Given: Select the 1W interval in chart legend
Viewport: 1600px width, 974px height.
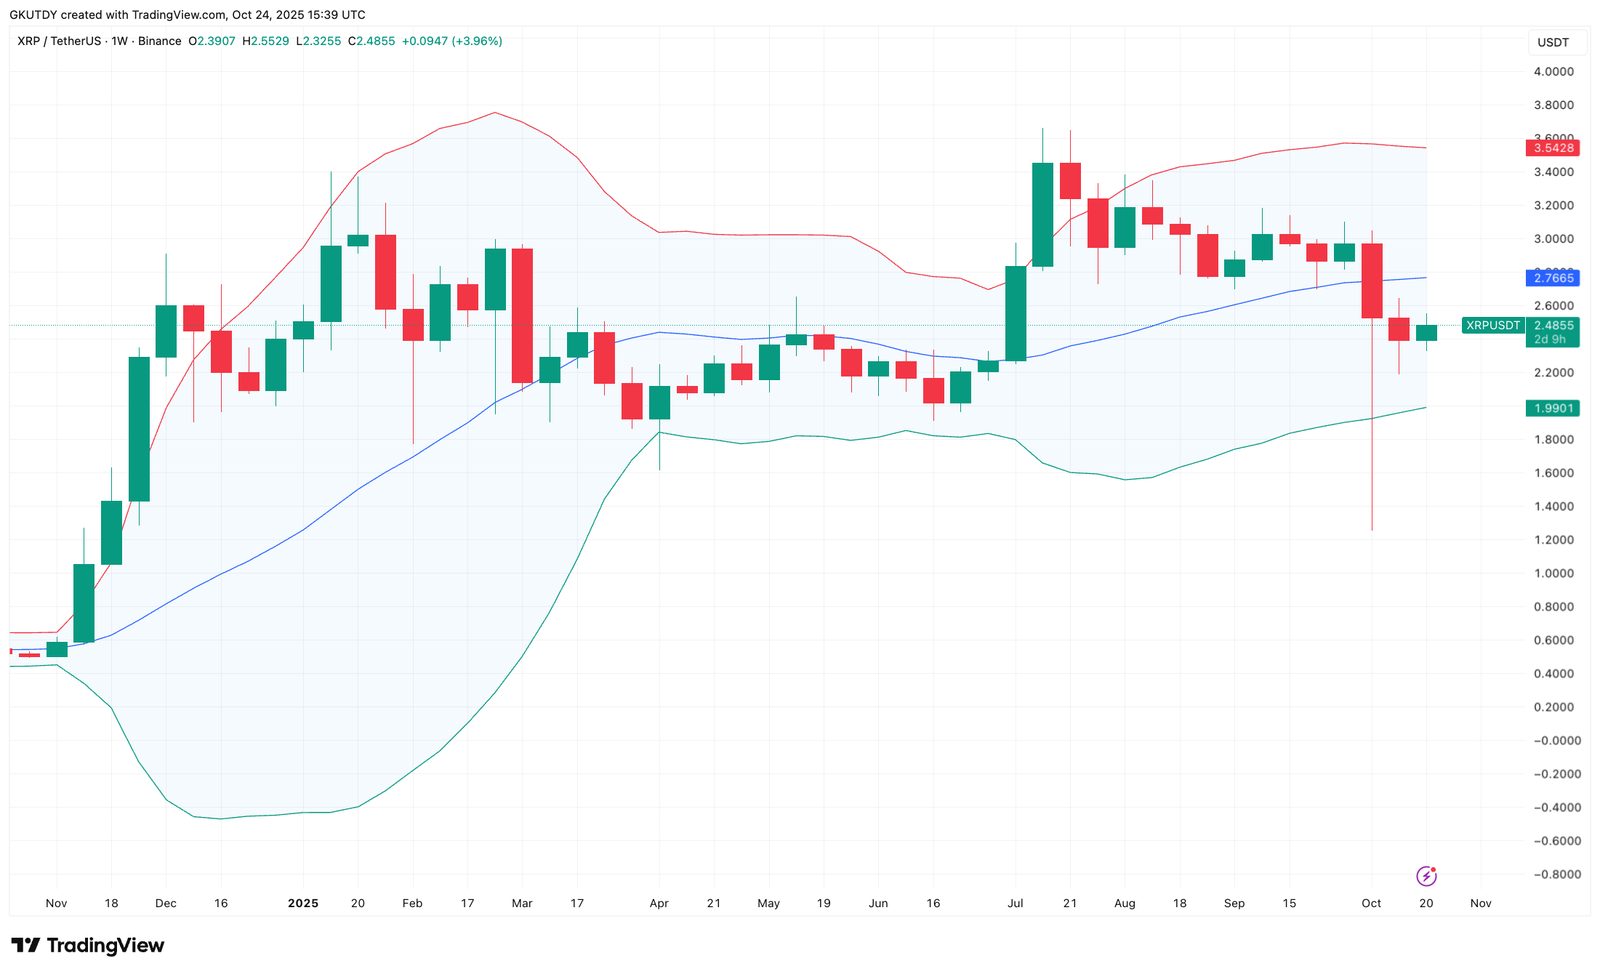Looking at the screenshot, I should tap(120, 41).
